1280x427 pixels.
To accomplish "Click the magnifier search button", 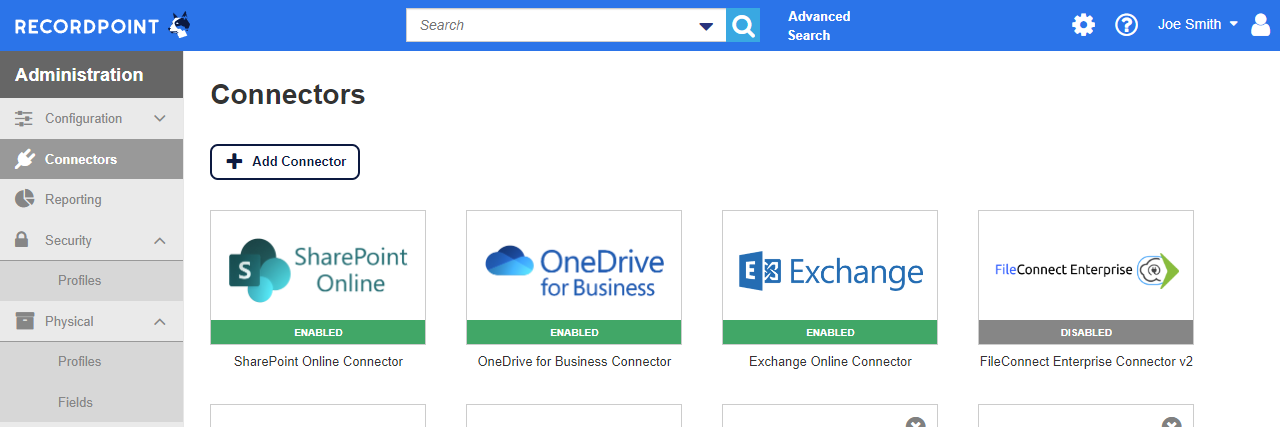I will pyautogui.click(x=743, y=25).
